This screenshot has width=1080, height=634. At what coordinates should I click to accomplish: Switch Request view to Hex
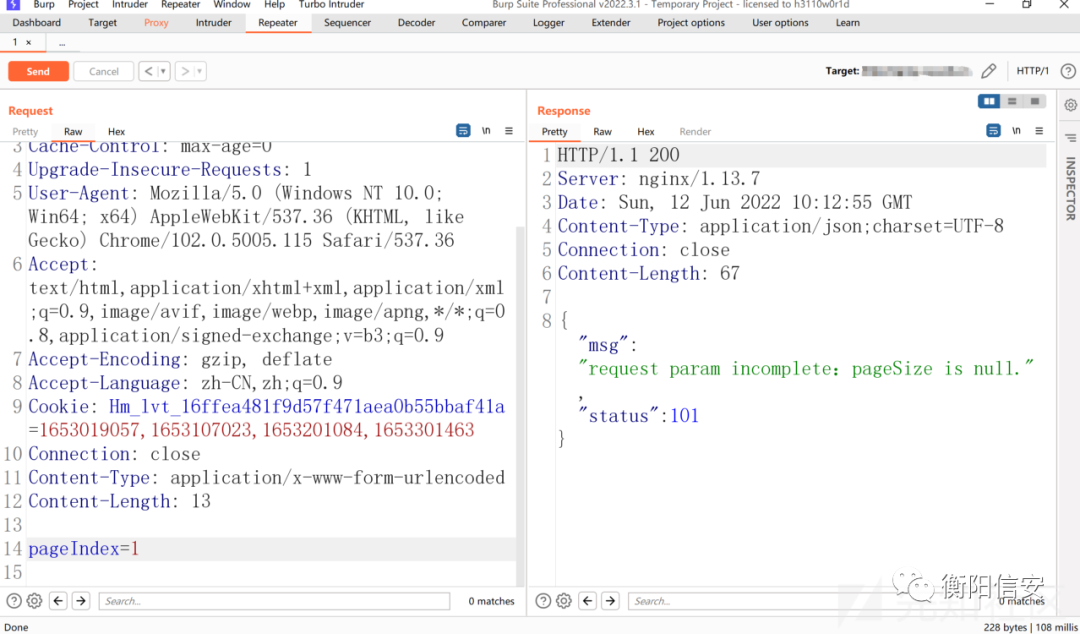tap(116, 132)
